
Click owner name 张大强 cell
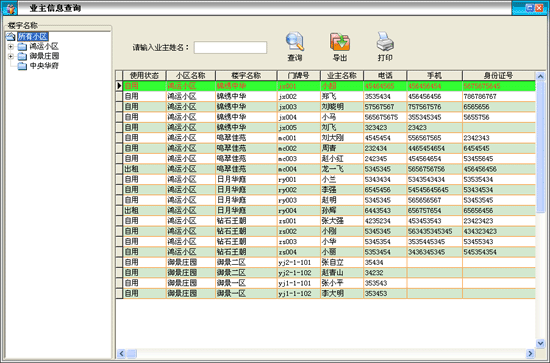(x=342, y=221)
